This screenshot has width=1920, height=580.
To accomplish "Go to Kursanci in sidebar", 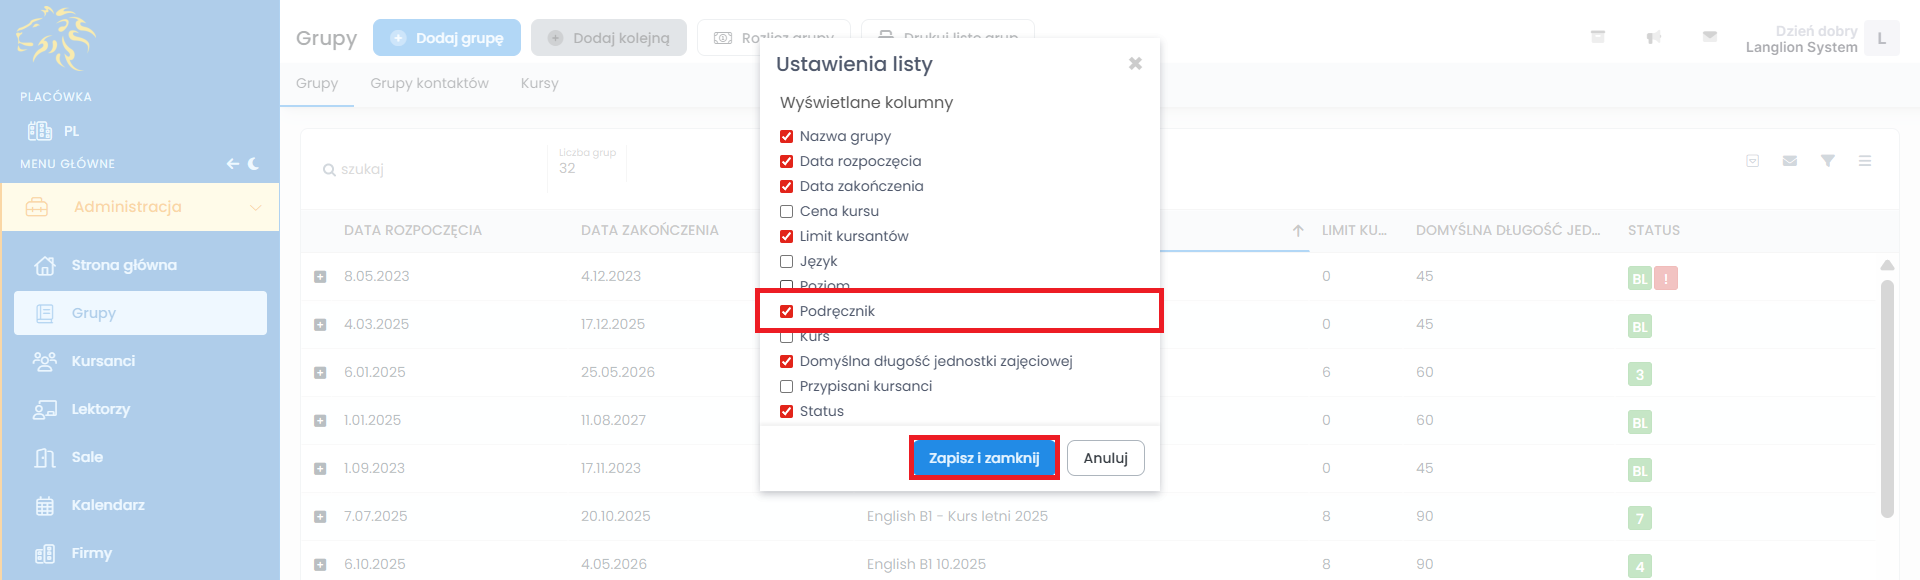I will click(103, 361).
